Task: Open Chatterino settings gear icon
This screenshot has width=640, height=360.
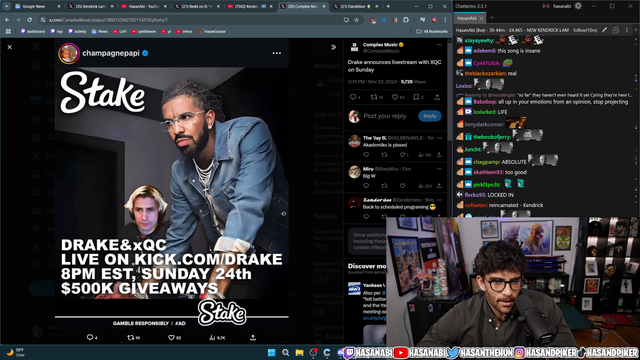Action: click(578, 6)
